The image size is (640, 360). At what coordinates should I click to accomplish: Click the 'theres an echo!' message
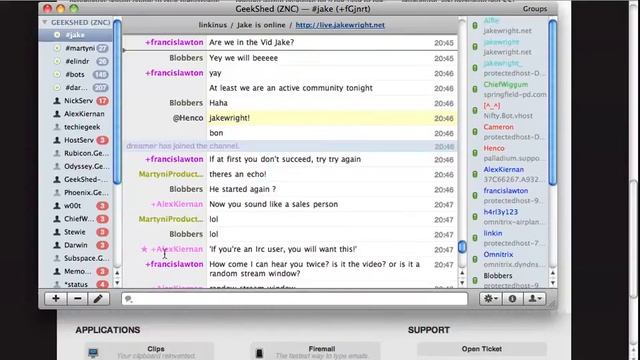pyautogui.click(x=238, y=174)
